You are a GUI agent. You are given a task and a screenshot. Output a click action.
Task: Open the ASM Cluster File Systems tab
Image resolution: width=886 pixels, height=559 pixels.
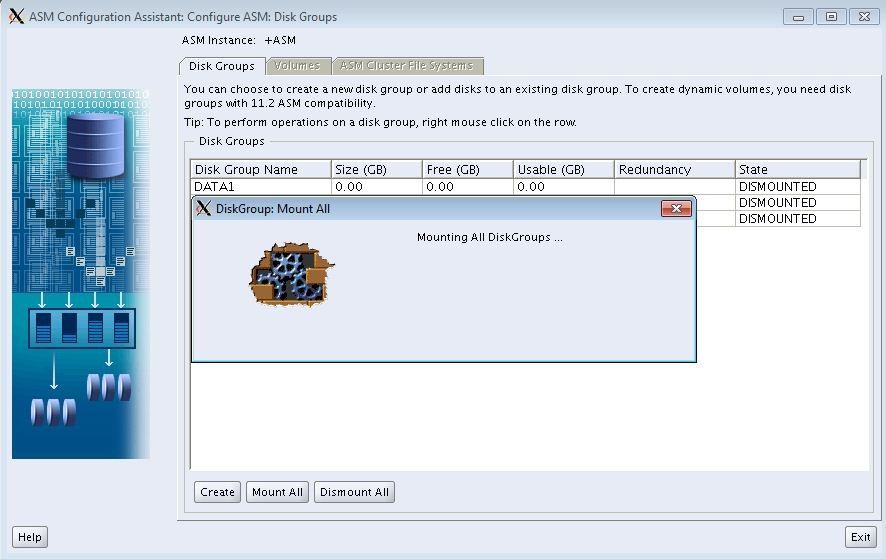(x=407, y=66)
